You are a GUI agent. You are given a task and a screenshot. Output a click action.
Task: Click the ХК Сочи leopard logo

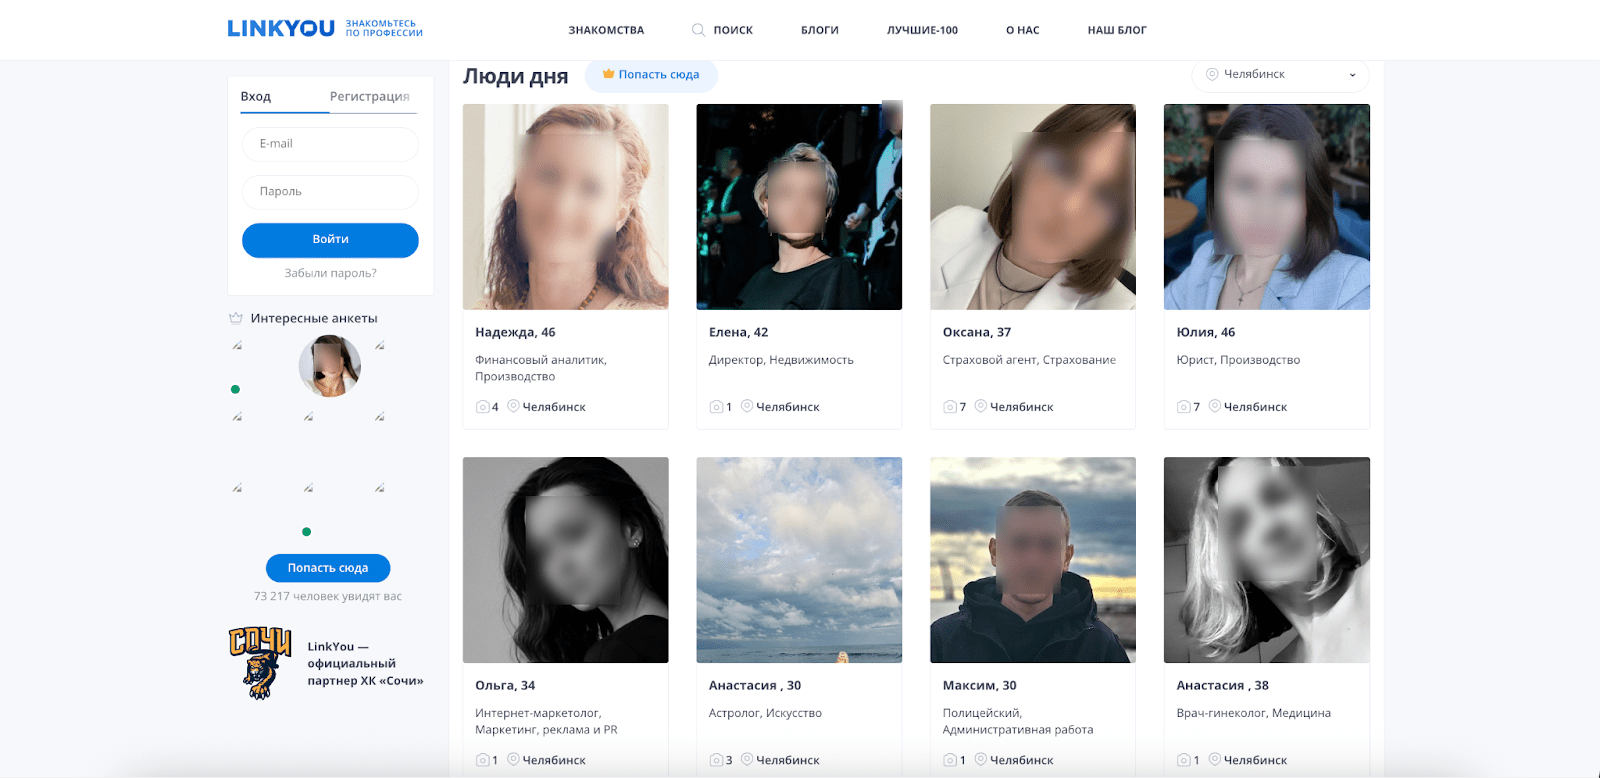(260, 663)
